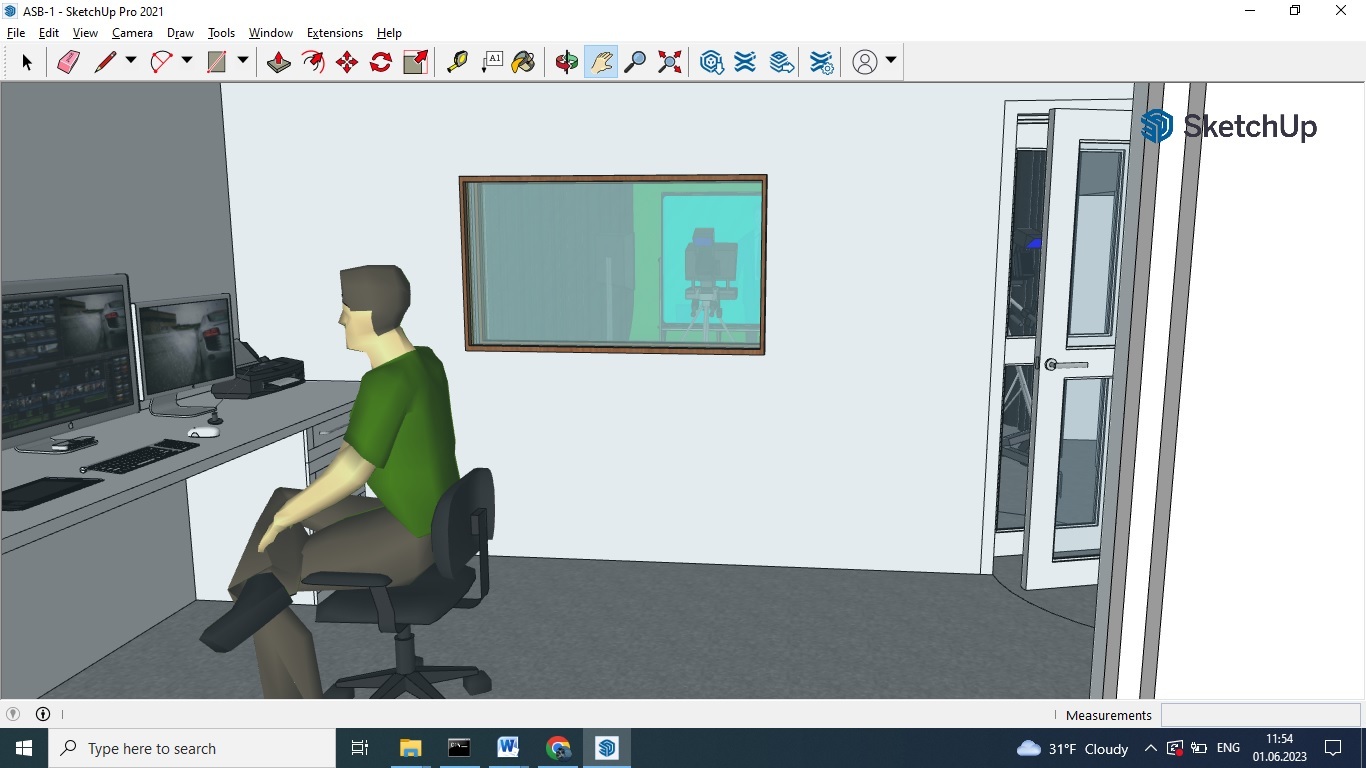The width and height of the screenshot is (1366, 768).
Task: Expand the Arc tool dropdown arrow
Action: coord(187,61)
